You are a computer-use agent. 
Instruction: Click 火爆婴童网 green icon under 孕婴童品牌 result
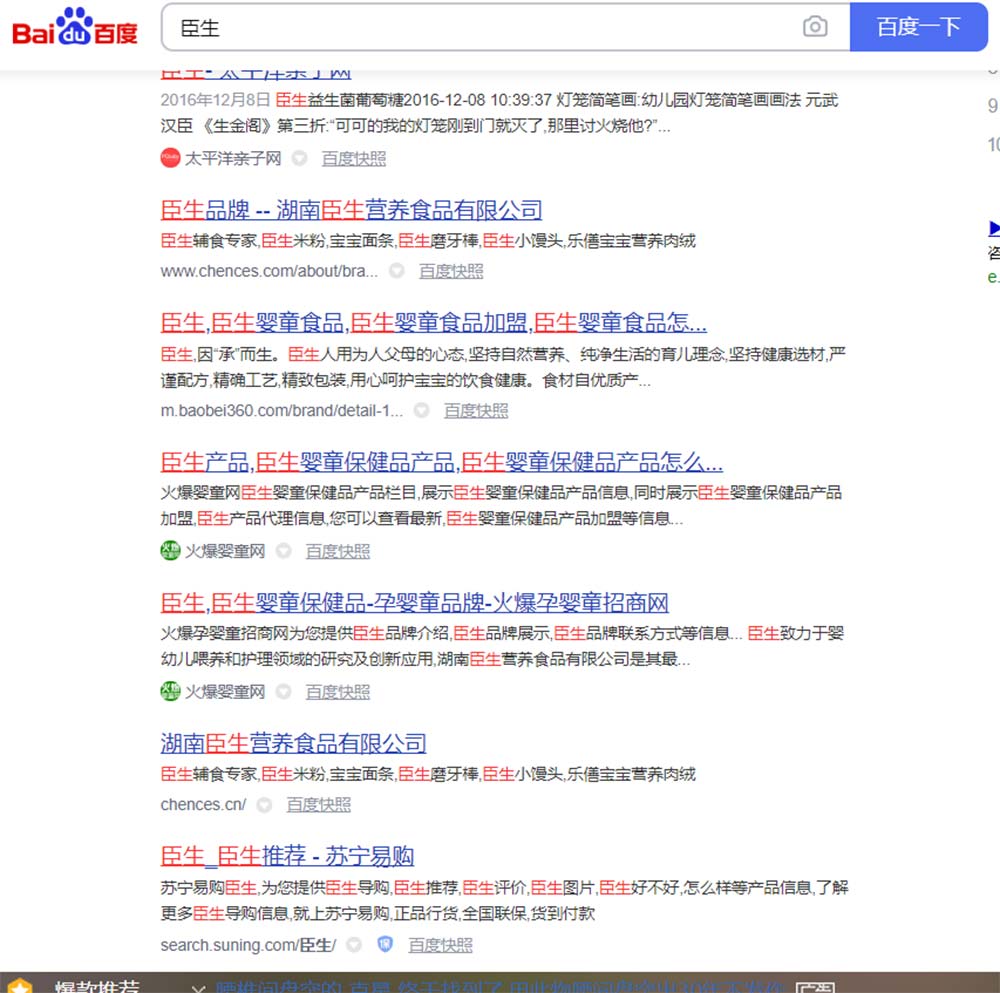(170, 691)
